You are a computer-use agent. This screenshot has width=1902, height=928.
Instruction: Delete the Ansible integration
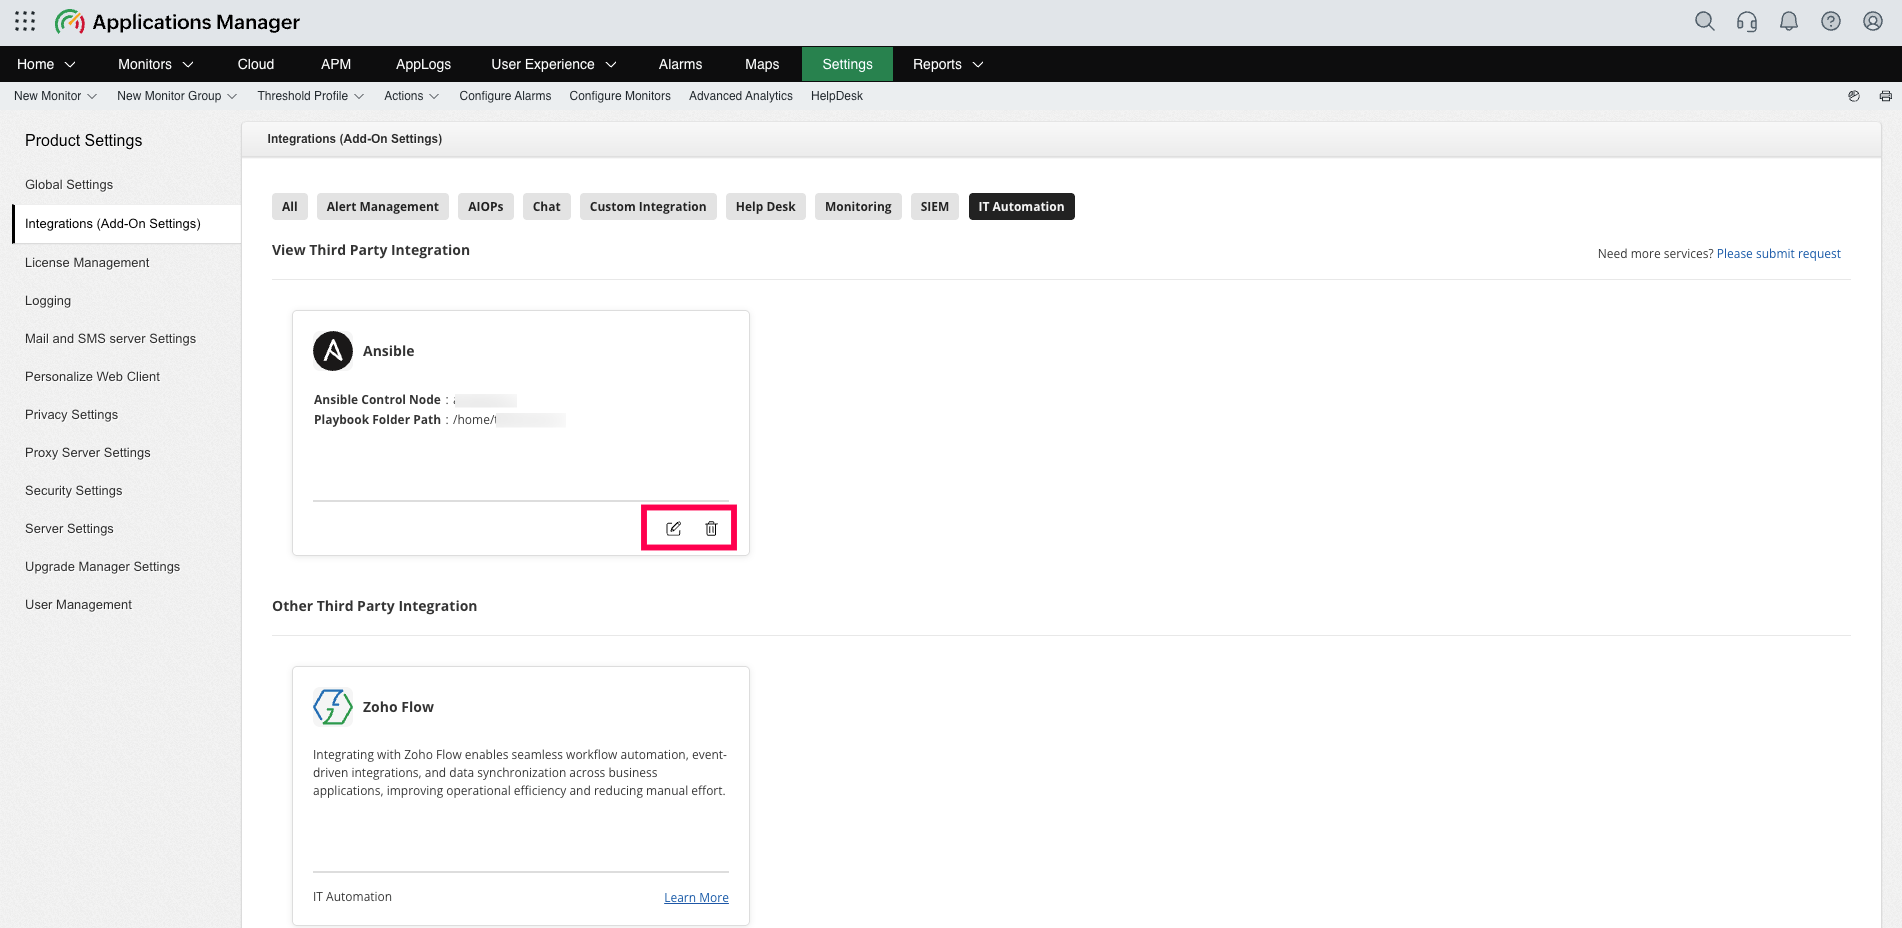[711, 528]
